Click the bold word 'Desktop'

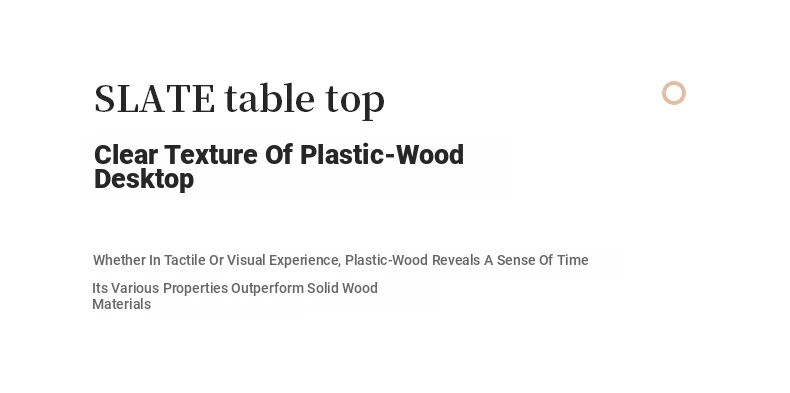144,179
